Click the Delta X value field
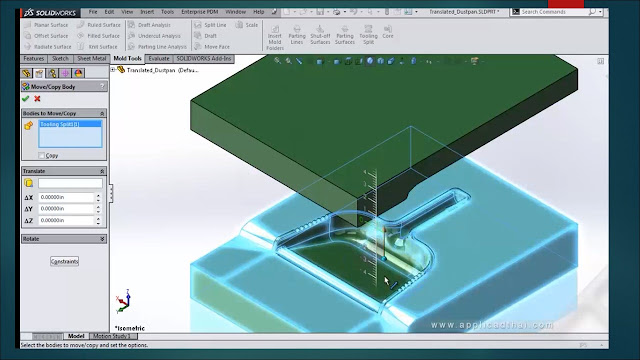Viewport: 640px width, 360px height. [x=67, y=197]
